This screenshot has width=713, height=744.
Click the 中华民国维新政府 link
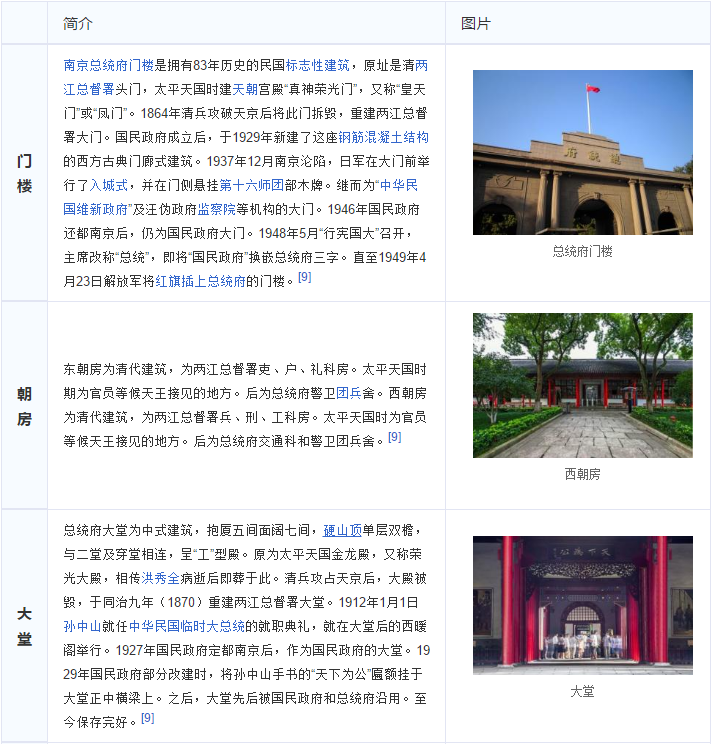[x=96, y=209]
